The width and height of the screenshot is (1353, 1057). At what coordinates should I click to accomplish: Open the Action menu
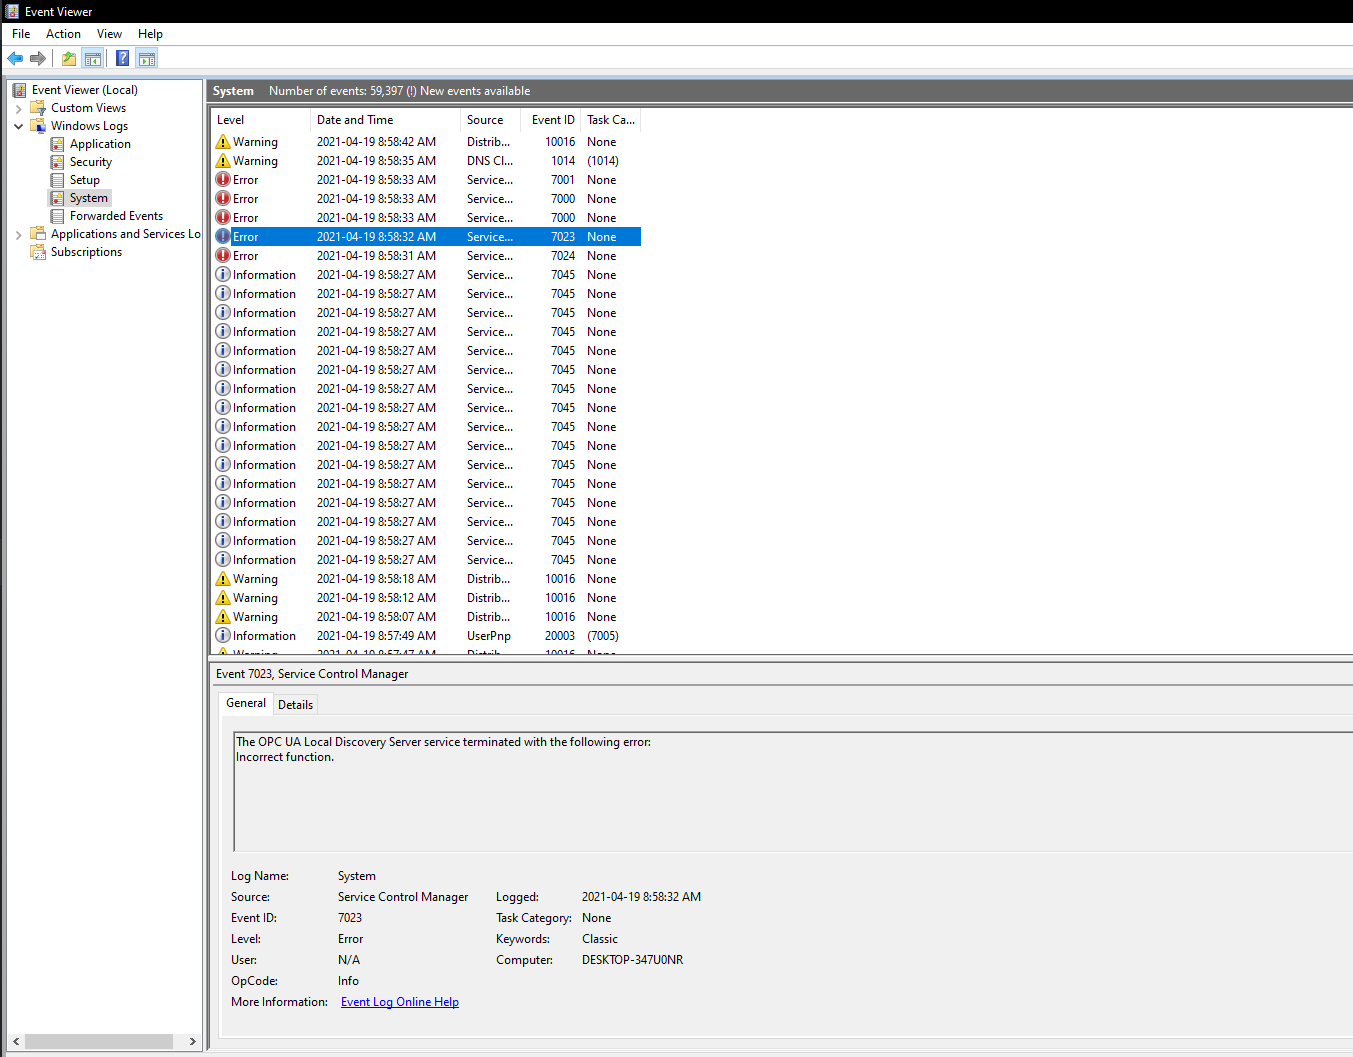point(63,34)
